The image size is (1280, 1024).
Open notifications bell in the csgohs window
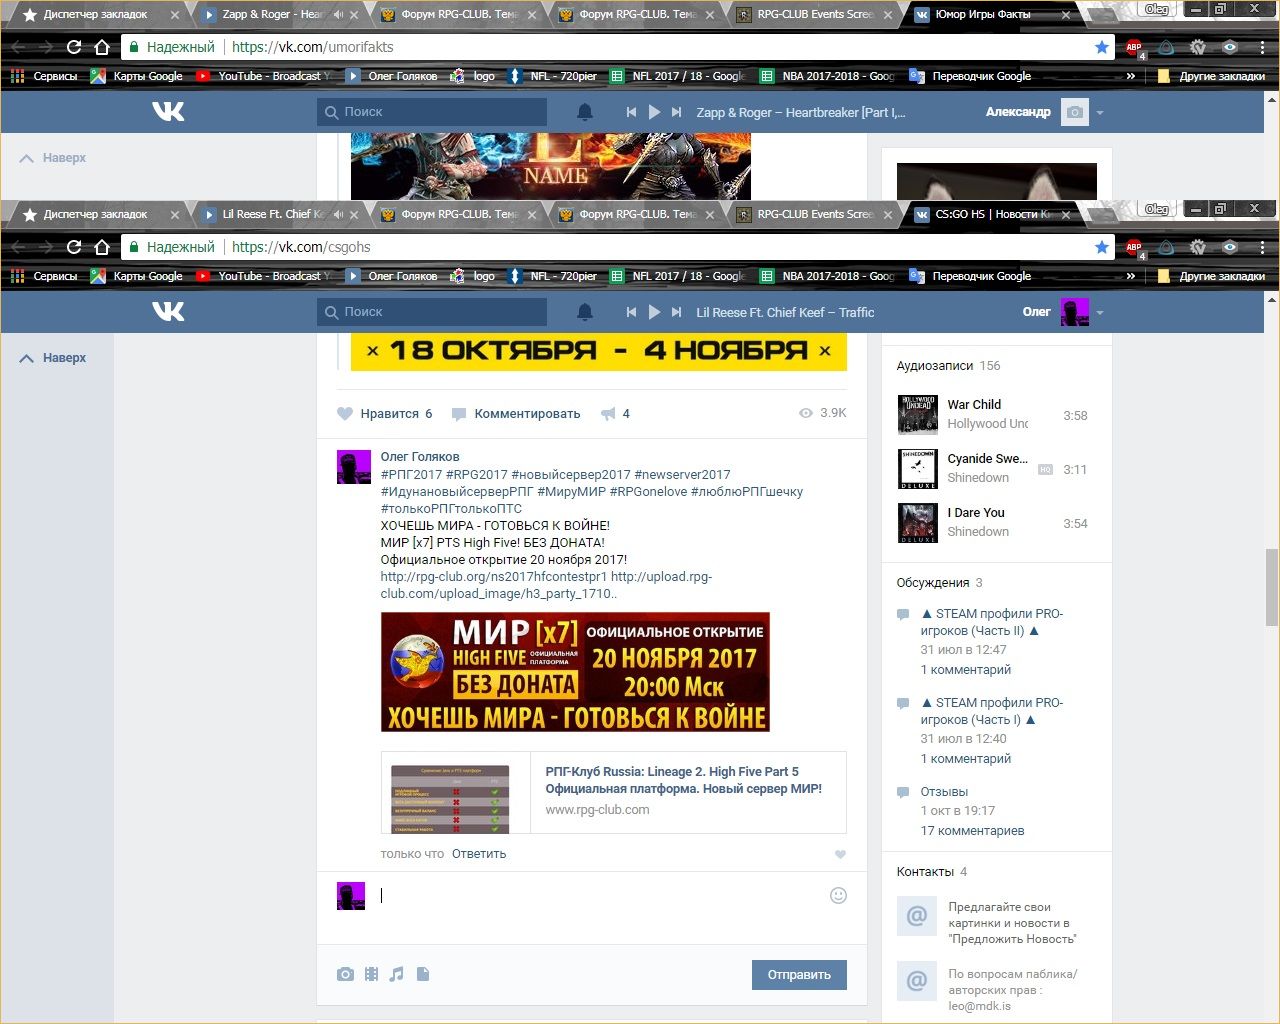click(x=585, y=312)
